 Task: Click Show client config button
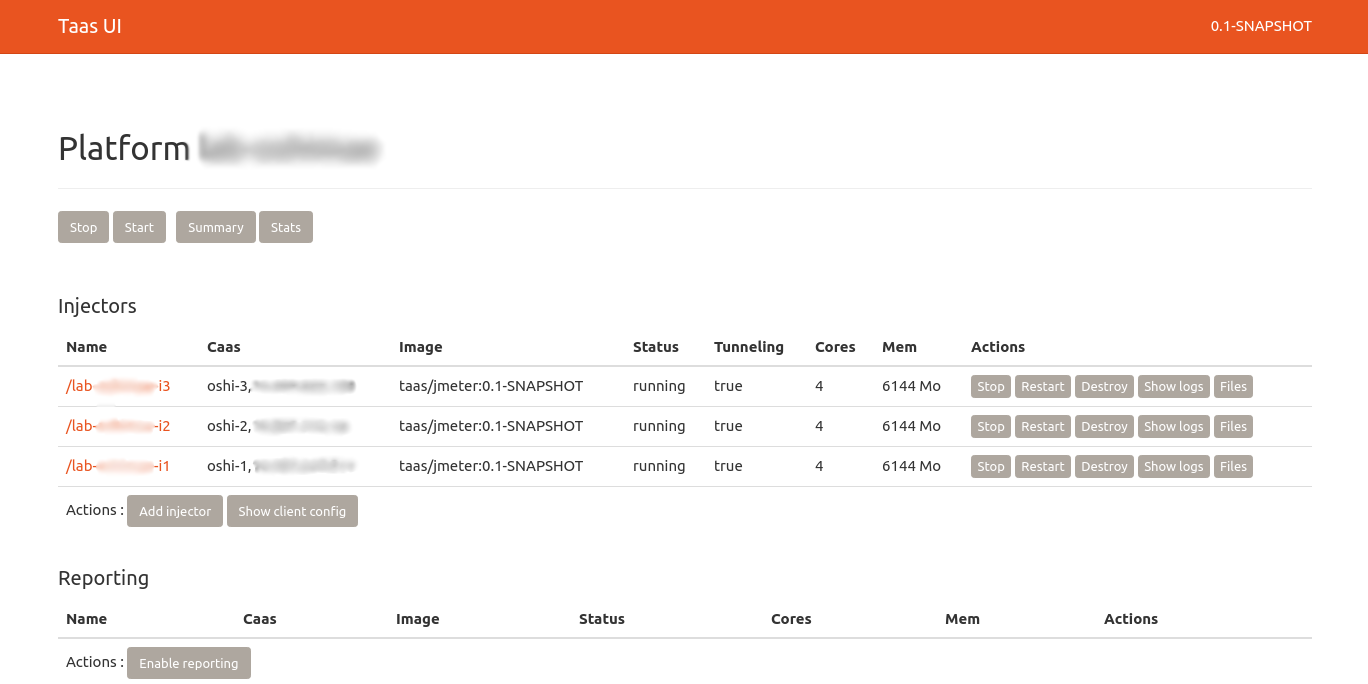(292, 511)
